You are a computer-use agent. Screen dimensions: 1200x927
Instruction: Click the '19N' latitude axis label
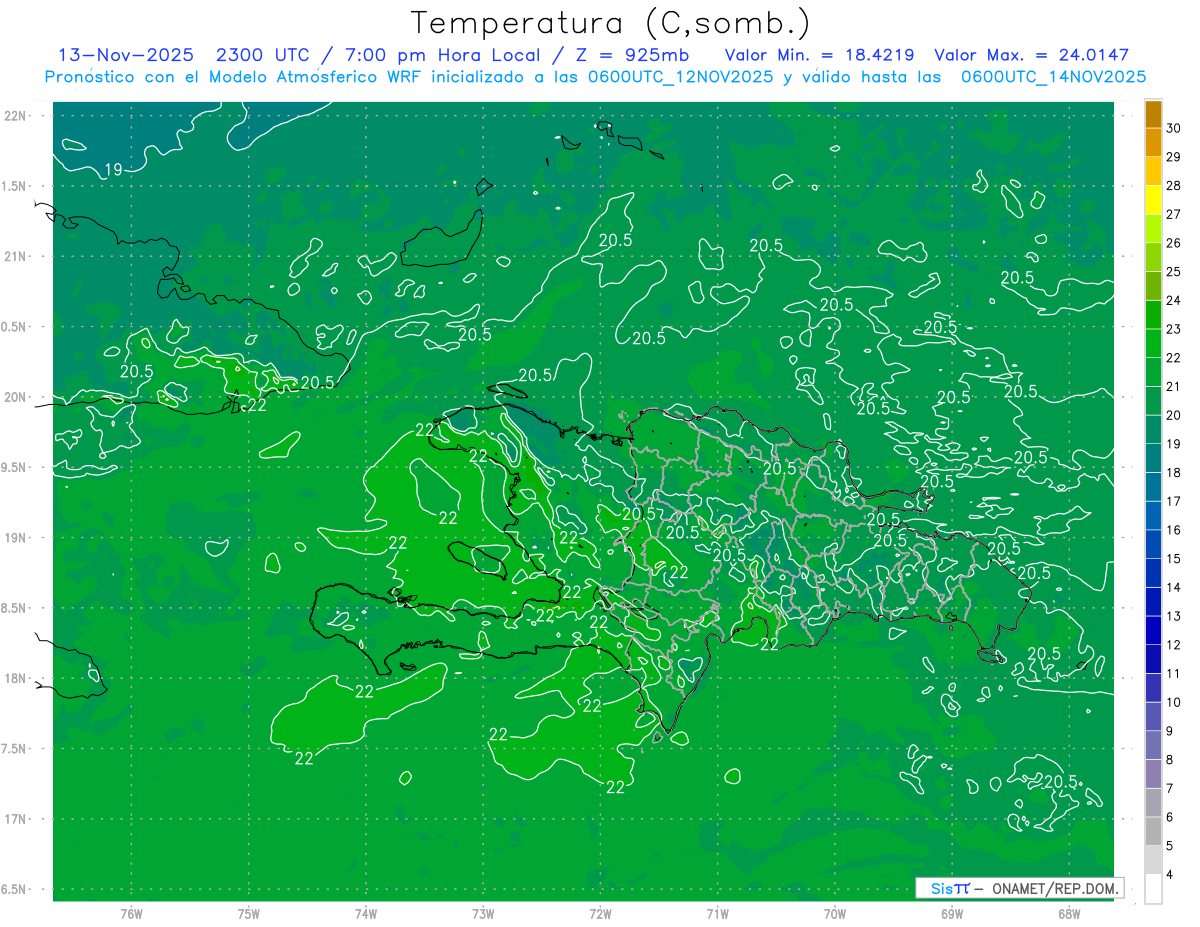coord(16,538)
